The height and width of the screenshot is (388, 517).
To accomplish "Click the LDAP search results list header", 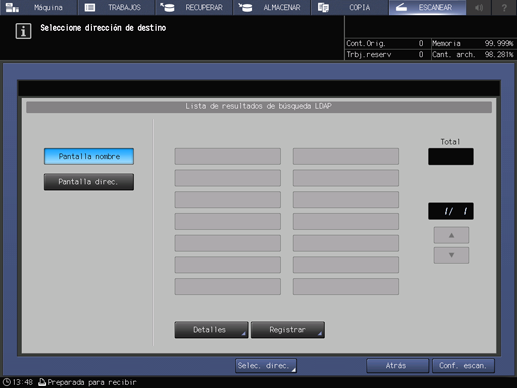I will [x=259, y=107].
